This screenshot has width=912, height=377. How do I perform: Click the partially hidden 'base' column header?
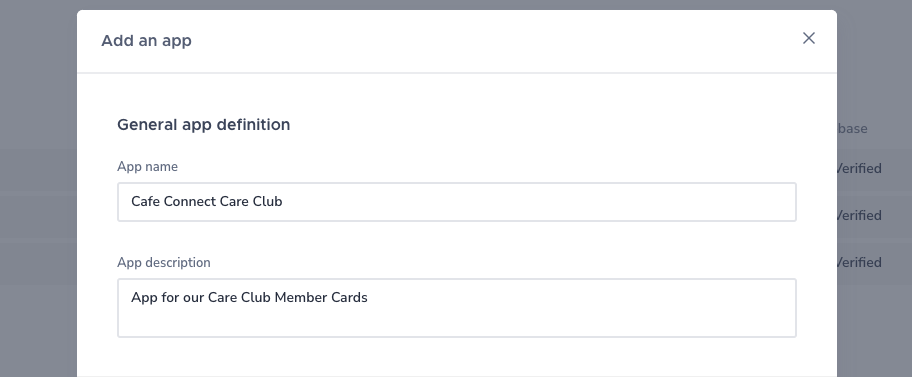(853, 129)
